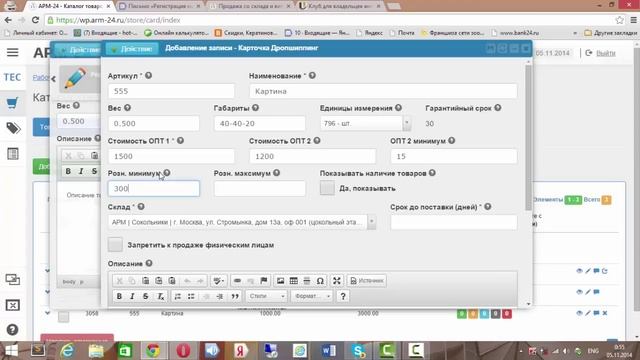Apply block quote from the editor toolbar
Image resolution: width=640 pixels, height=360 pixels.
point(235,296)
